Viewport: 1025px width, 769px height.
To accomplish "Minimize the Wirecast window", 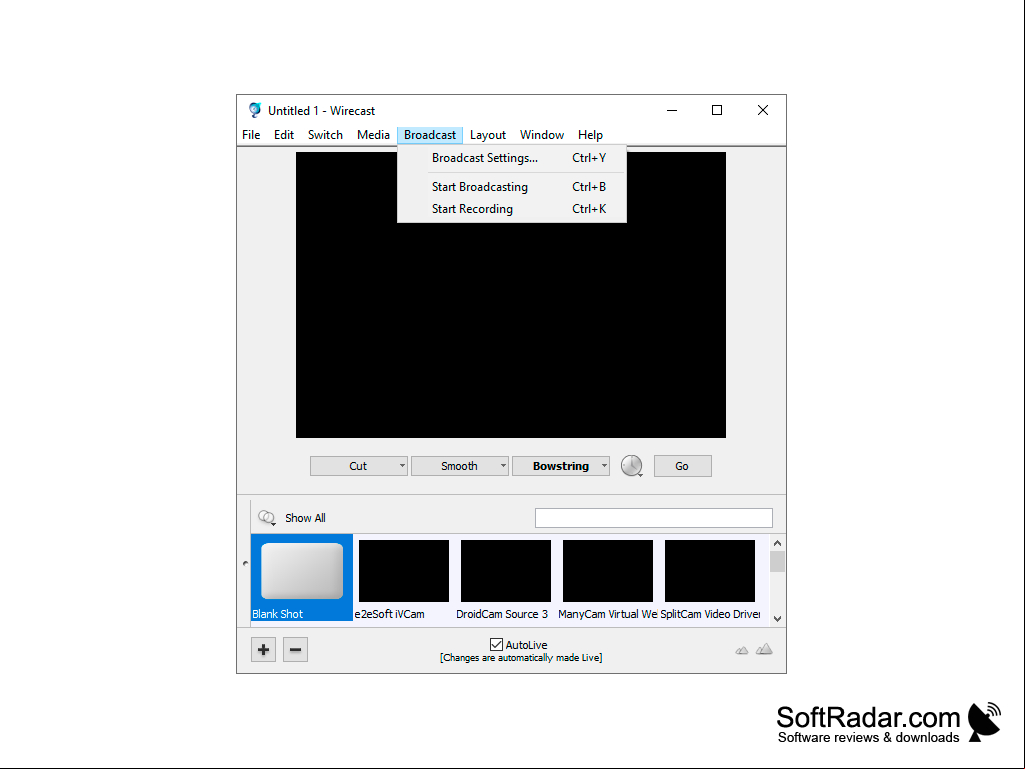I will [x=671, y=110].
